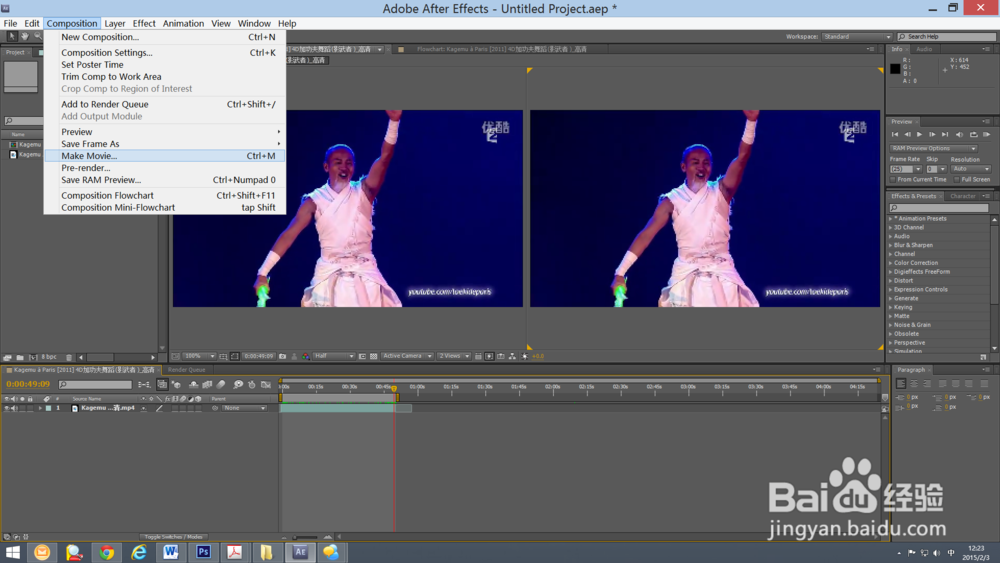
Task: Toggle hide shy layers icon
Action: pos(193,384)
